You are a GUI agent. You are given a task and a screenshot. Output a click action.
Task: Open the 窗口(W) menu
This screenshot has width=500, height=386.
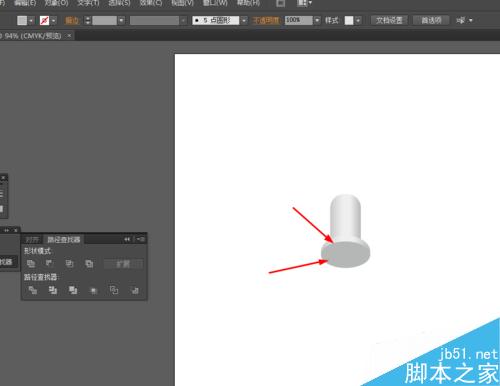215,3
